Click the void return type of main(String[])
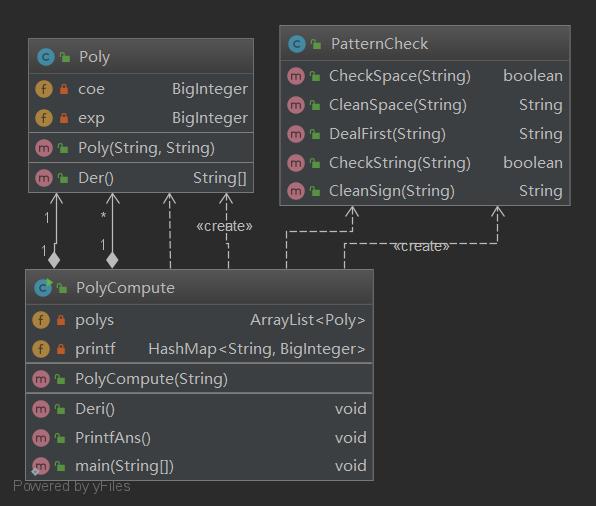This screenshot has height=506, width=596. (x=351, y=466)
